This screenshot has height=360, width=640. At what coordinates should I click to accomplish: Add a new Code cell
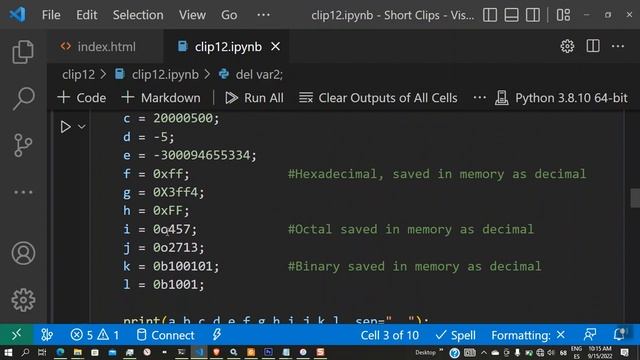82,98
